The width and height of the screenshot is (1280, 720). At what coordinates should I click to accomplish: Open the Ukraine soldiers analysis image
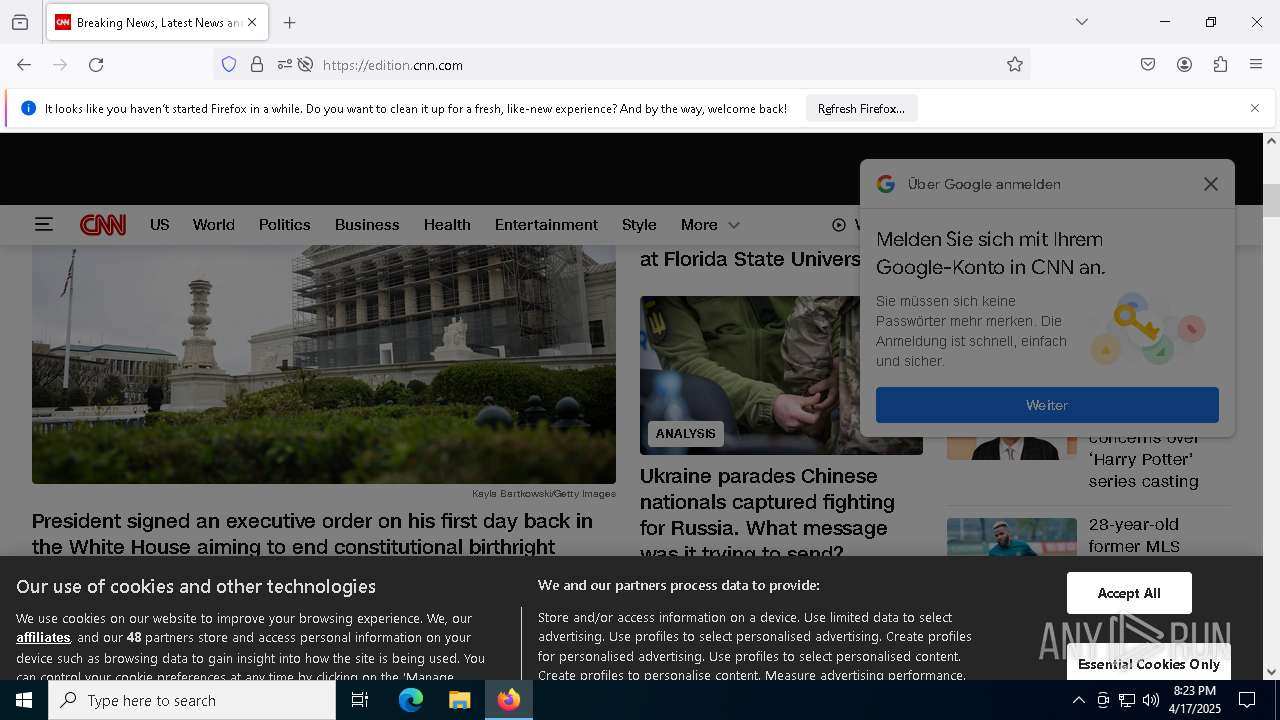[x=781, y=375]
